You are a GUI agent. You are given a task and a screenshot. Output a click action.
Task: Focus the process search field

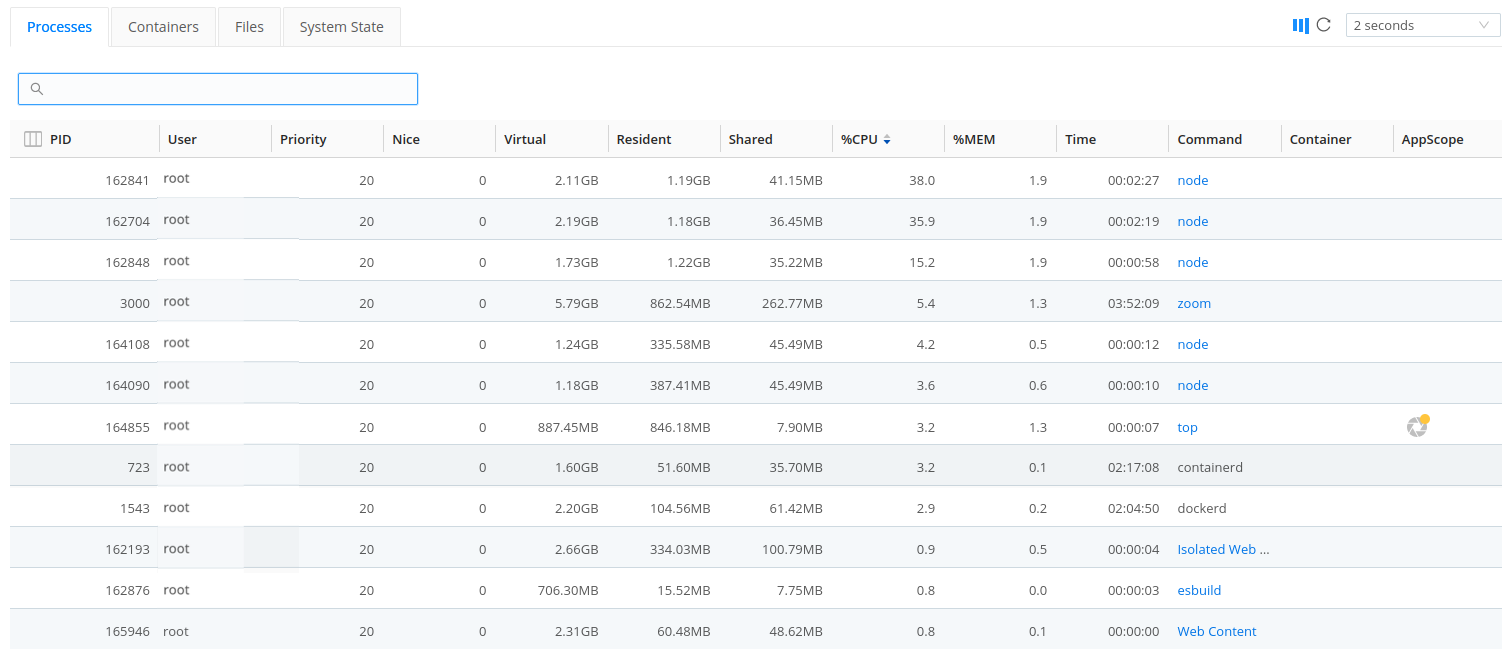[x=230, y=89]
